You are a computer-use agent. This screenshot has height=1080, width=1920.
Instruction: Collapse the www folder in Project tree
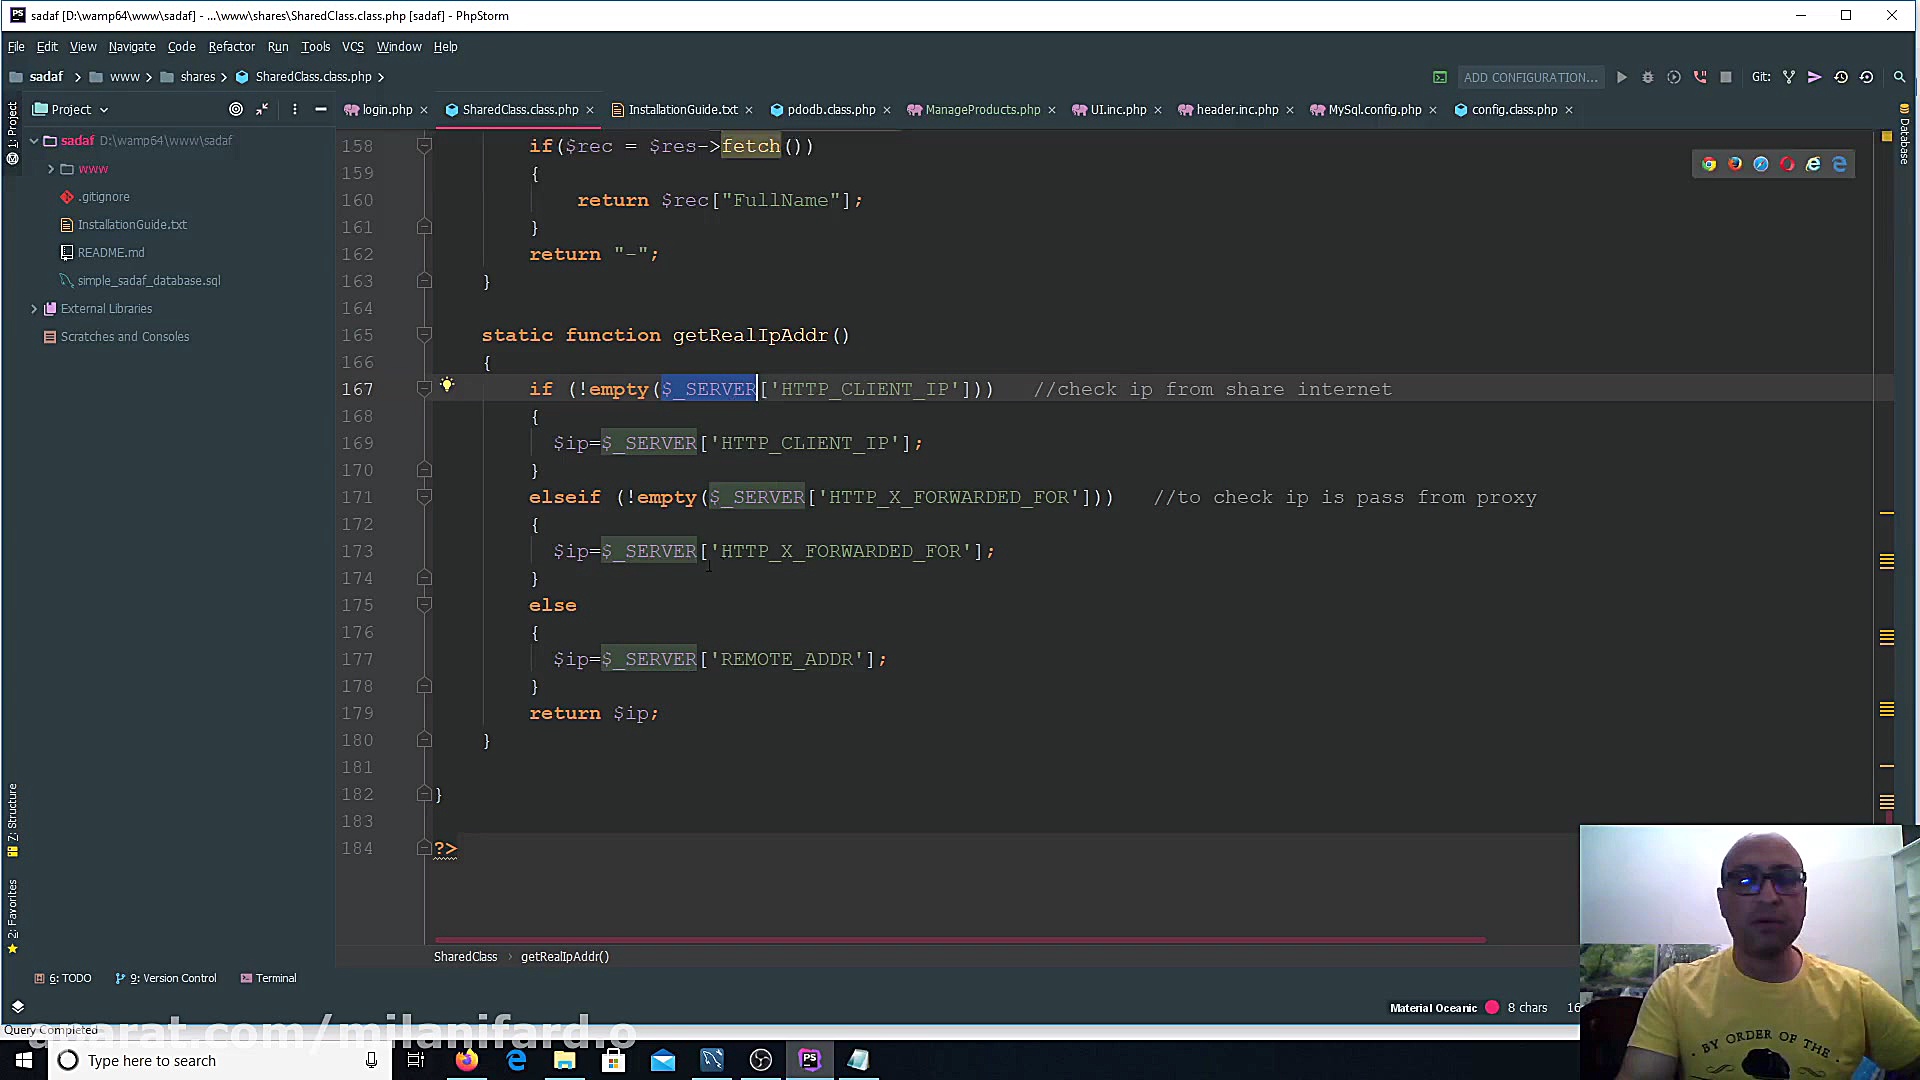[x=50, y=168]
